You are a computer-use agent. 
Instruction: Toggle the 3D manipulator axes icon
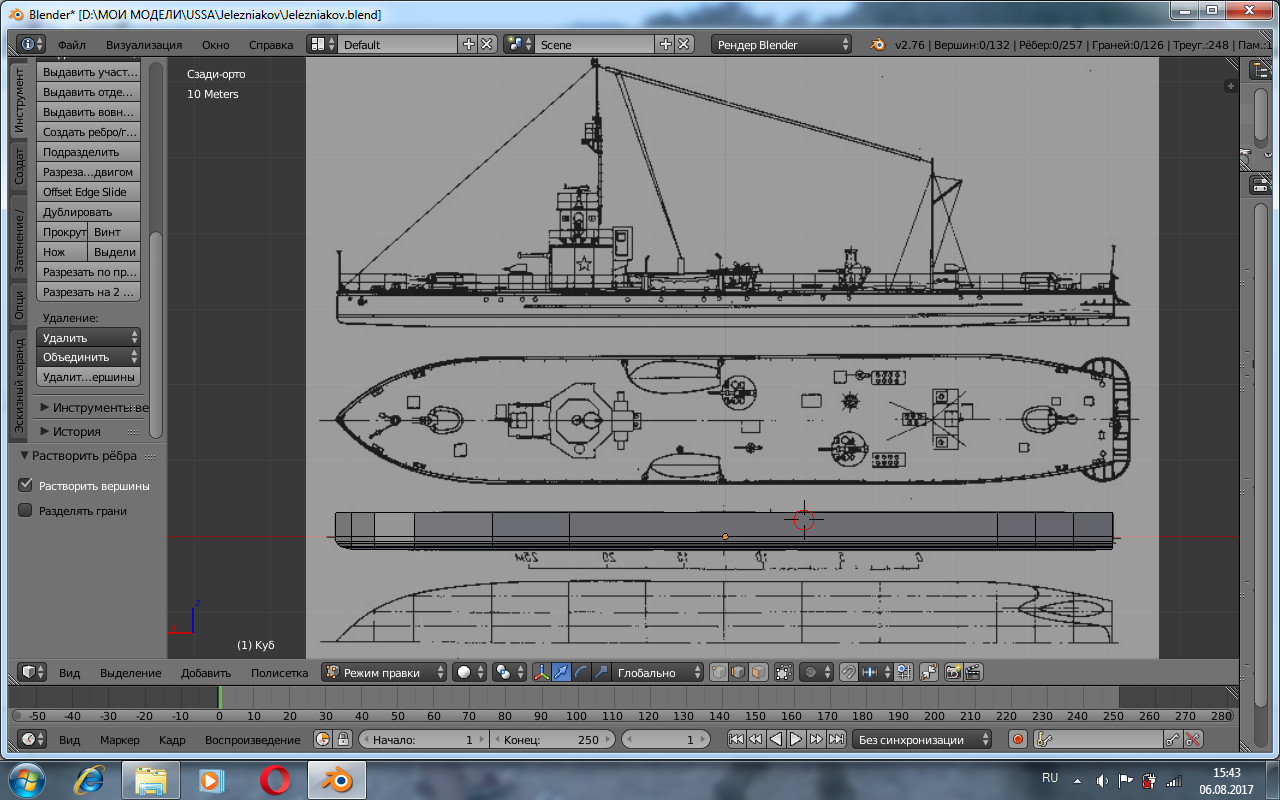click(x=541, y=673)
